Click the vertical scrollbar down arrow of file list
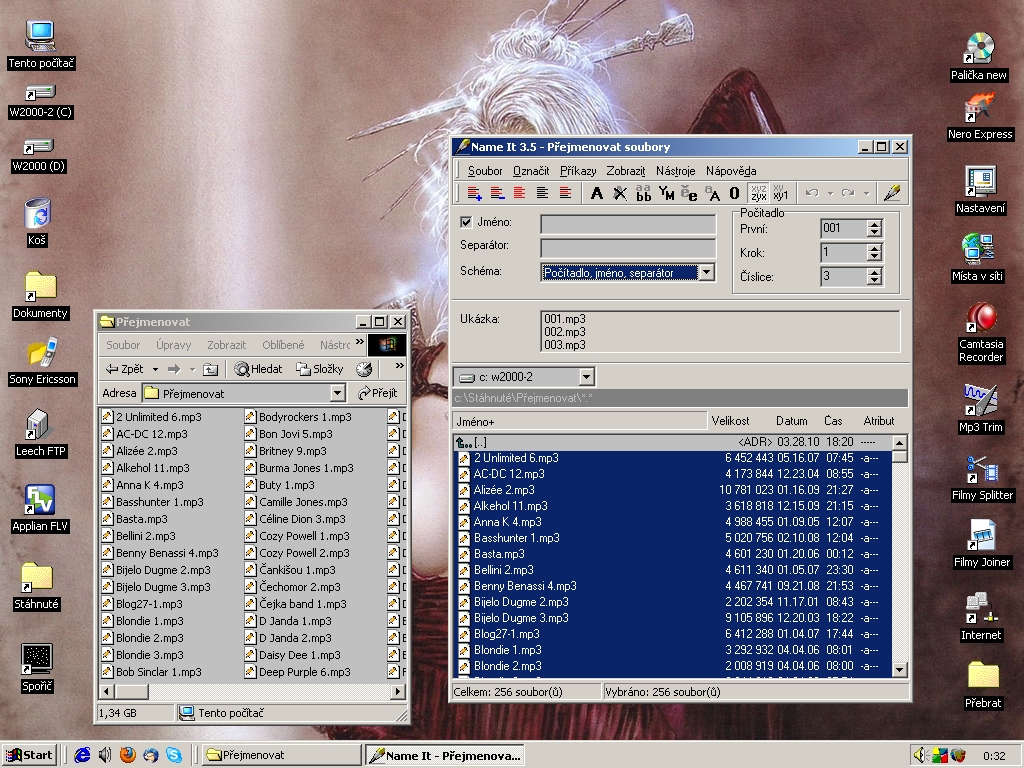The image size is (1024, 768). point(900,669)
